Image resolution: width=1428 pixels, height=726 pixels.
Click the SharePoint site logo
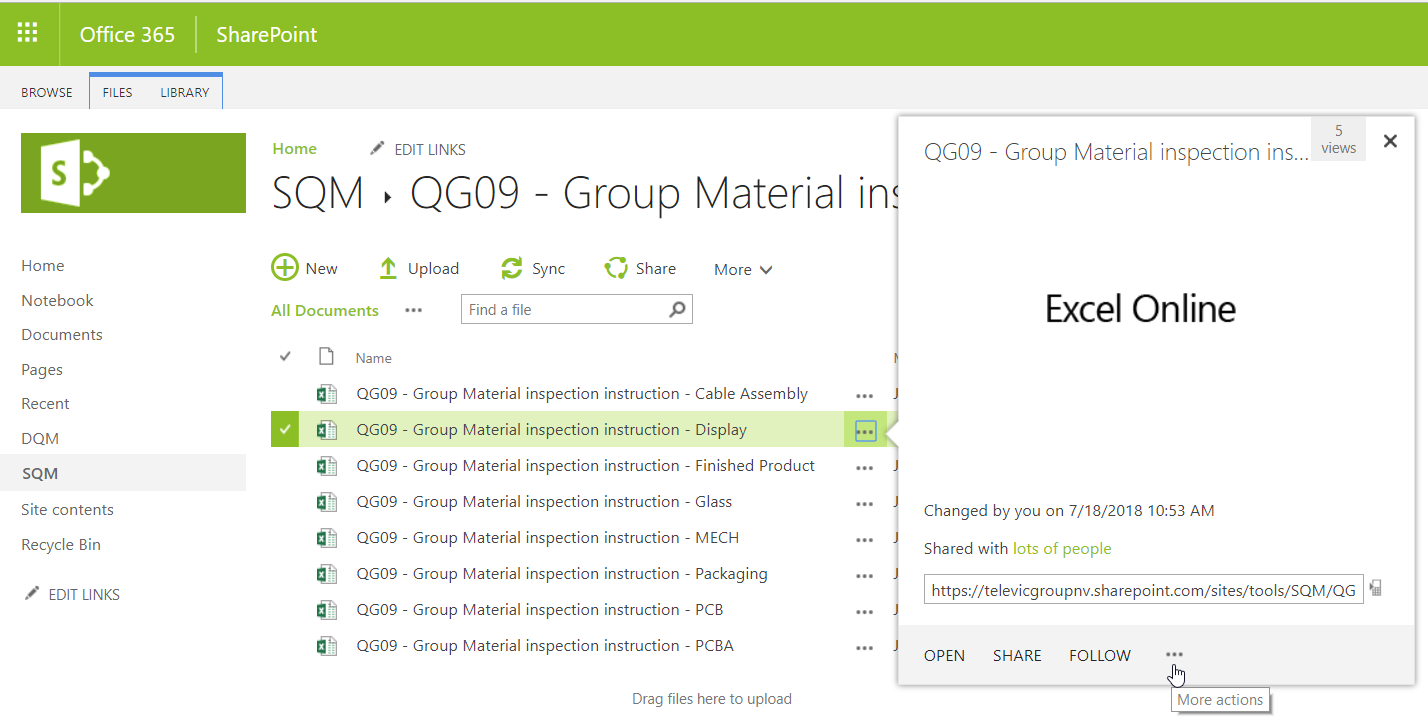133,173
